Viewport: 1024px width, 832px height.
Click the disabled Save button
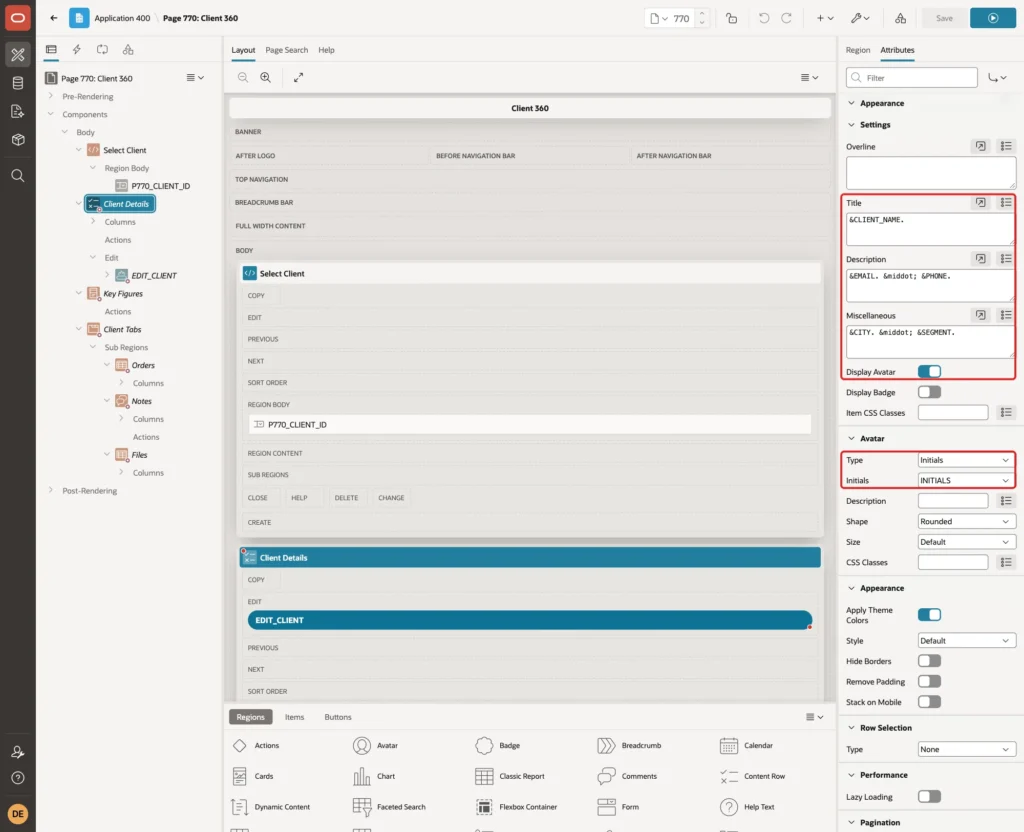944,18
